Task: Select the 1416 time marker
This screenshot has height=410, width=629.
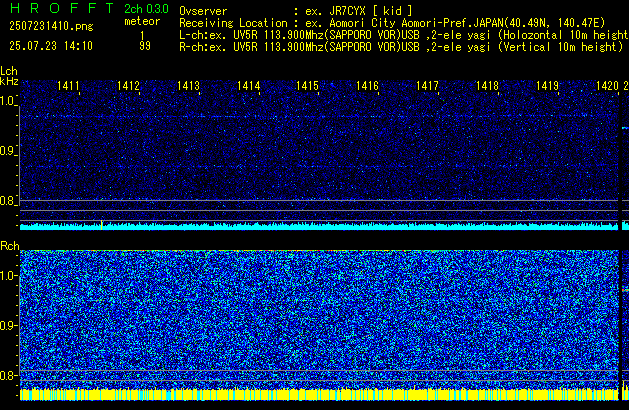Action: click(367, 86)
